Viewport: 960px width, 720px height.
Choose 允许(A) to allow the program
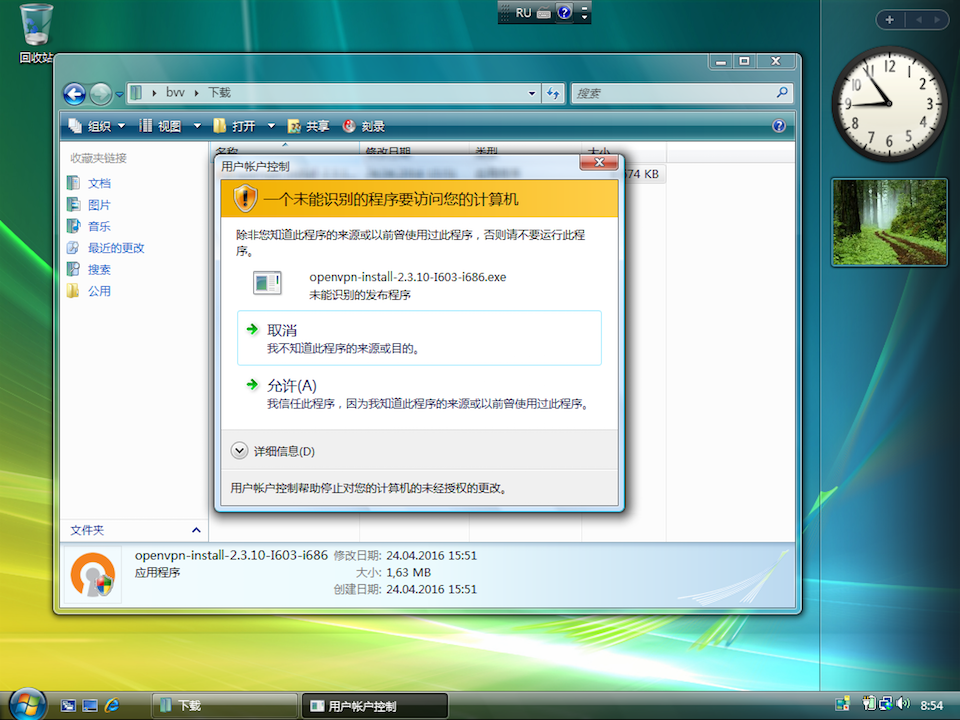[419, 394]
